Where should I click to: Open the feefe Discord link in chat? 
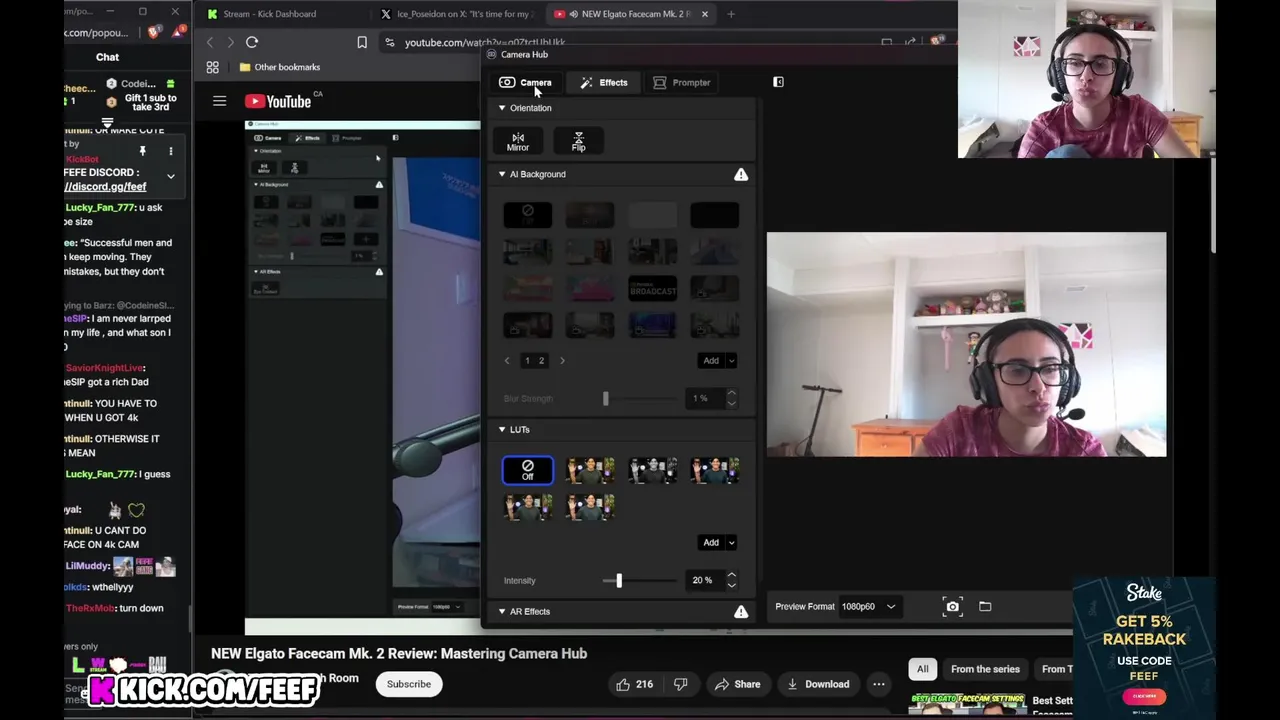pyautogui.click(x=106, y=187)
